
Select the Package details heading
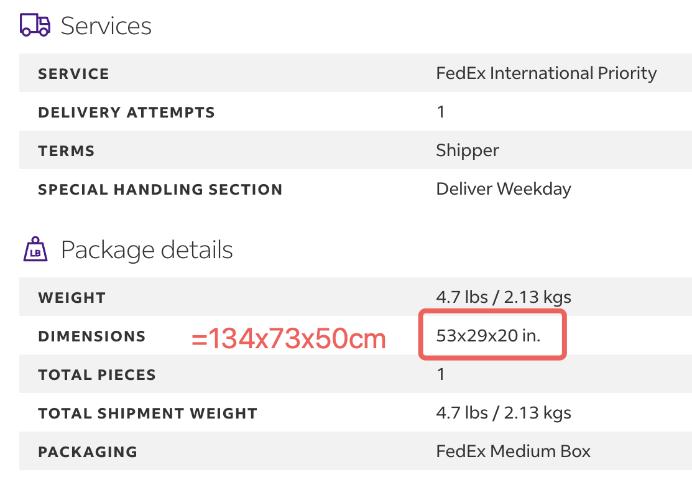(x=147, y=250)
